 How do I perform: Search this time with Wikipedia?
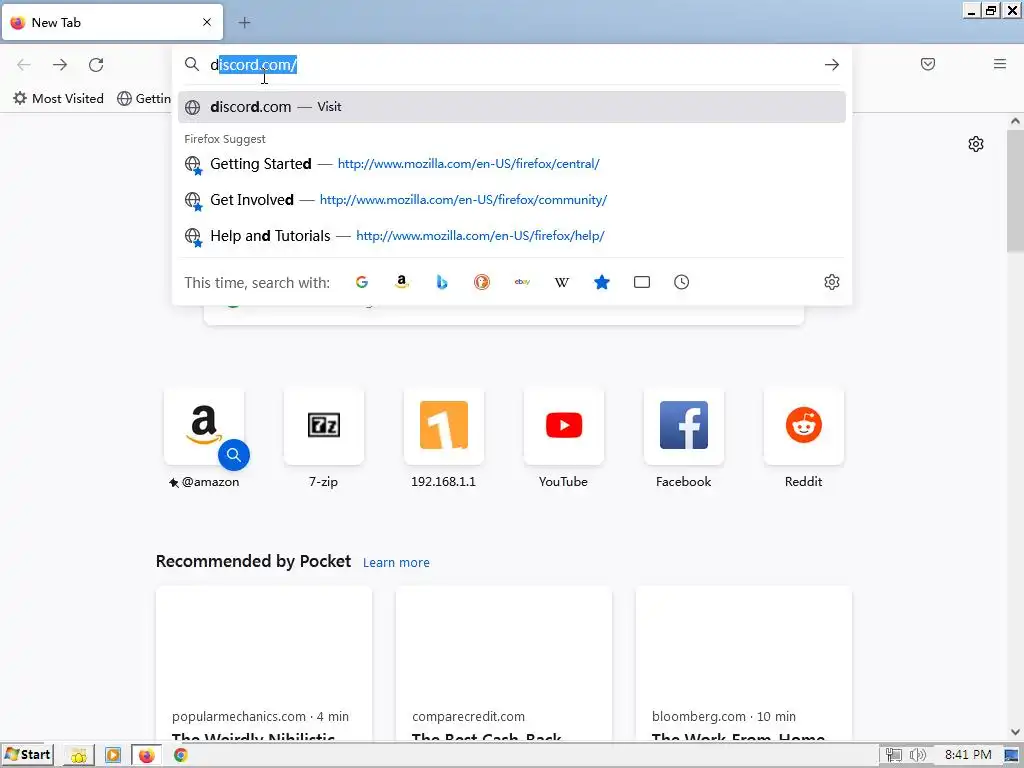coord(562,282)
